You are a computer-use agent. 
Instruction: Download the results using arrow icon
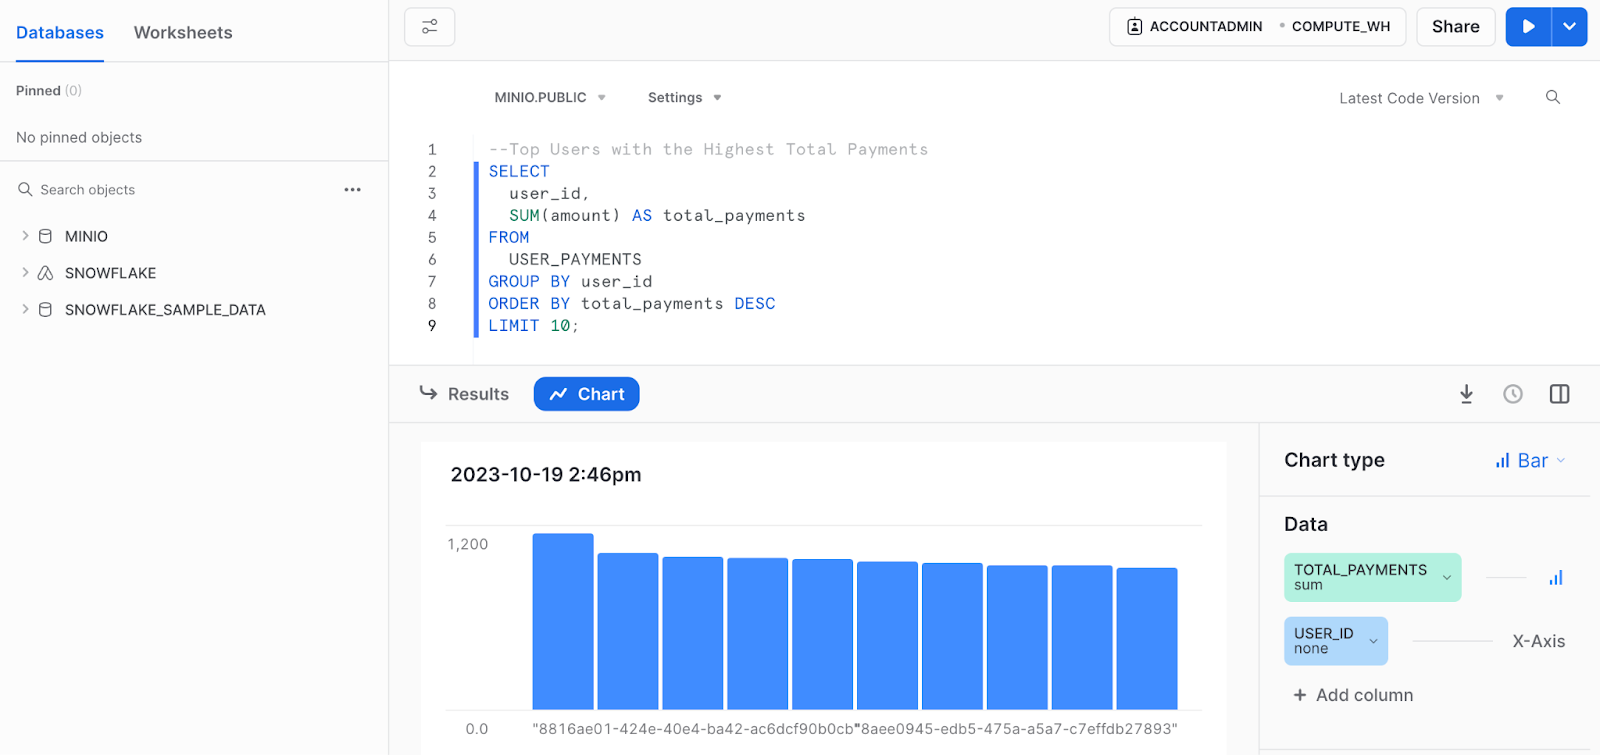pos(1466,394)
